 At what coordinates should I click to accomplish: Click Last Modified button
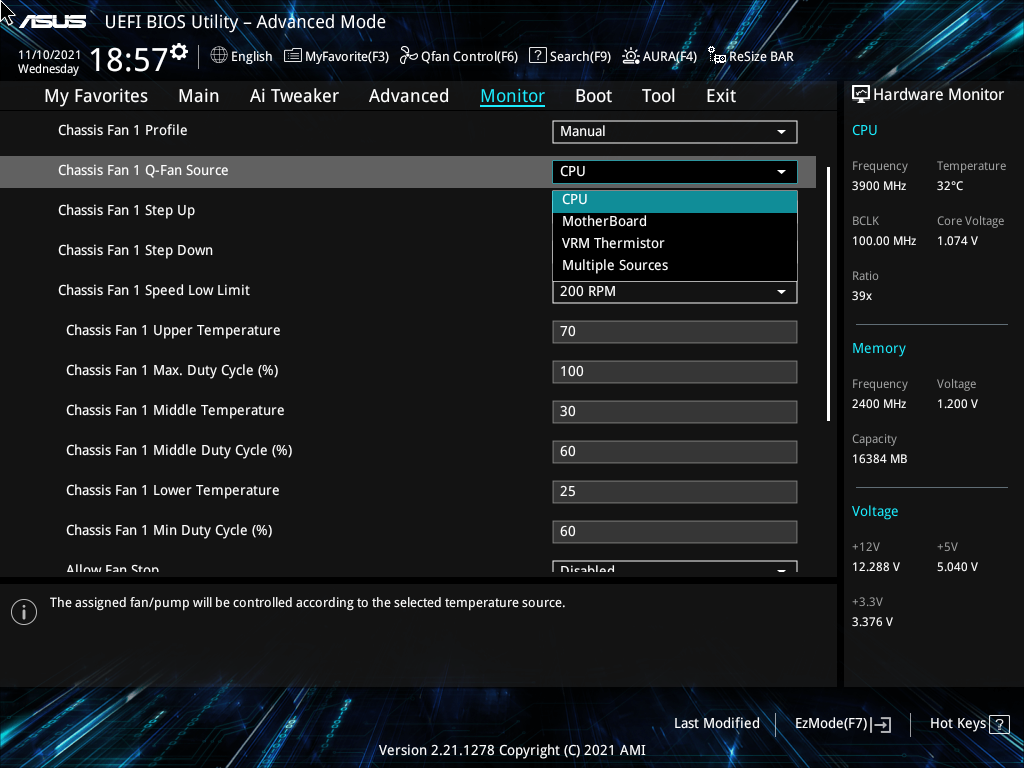[x=716, y=724]
